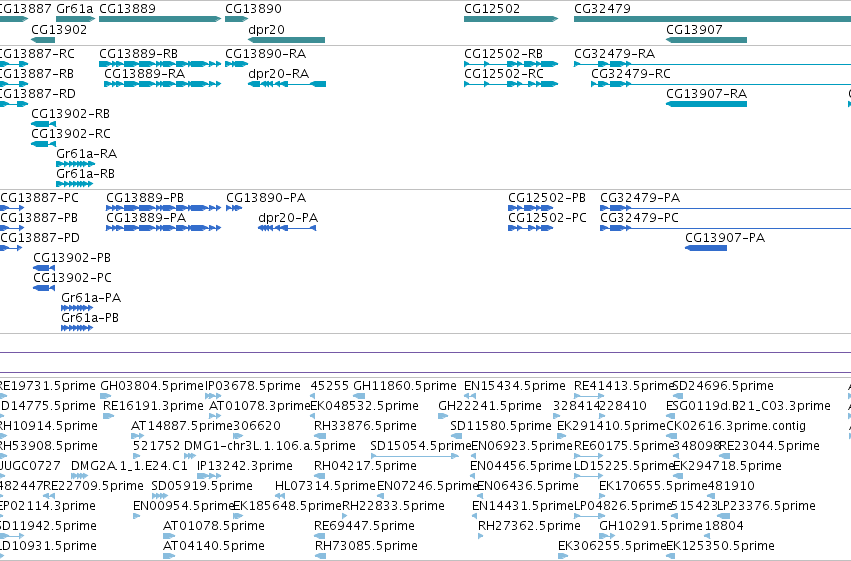Image resolution: width=851 pixels, height=561 pixels.
Task: Click the CG13889-RB transcript label
Action: 138,54
